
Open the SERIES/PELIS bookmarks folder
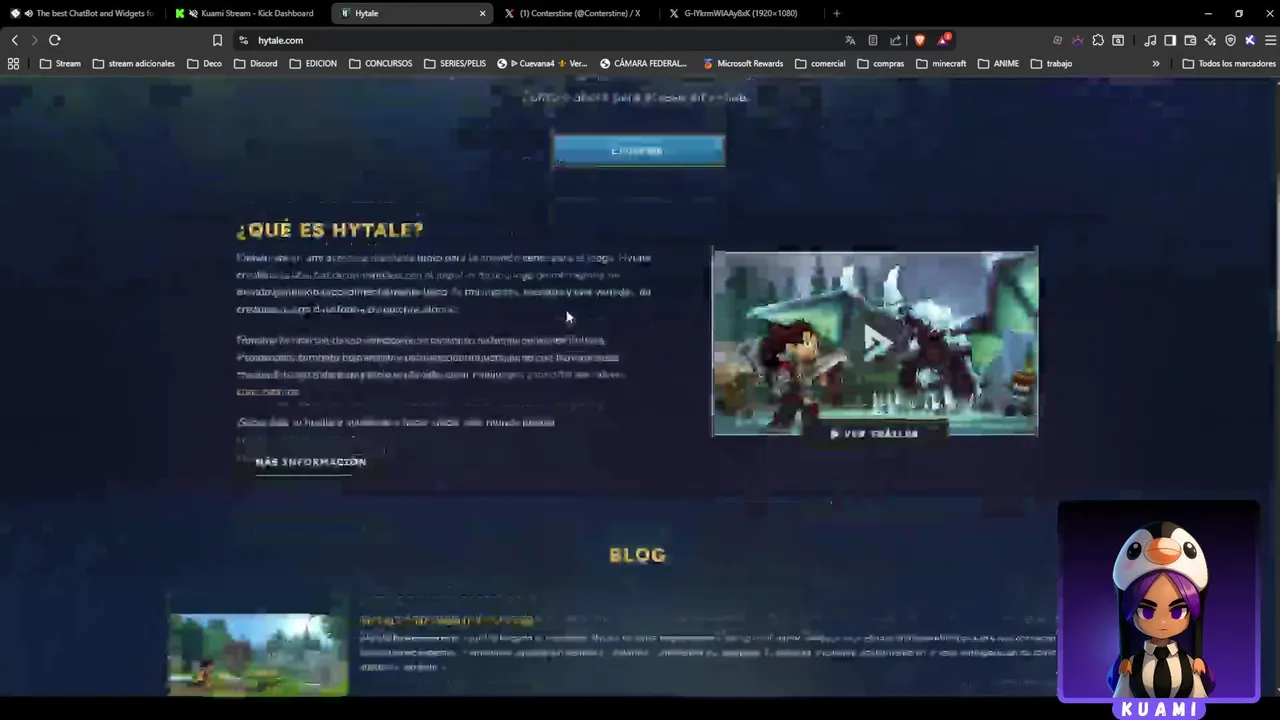[454, 63]
